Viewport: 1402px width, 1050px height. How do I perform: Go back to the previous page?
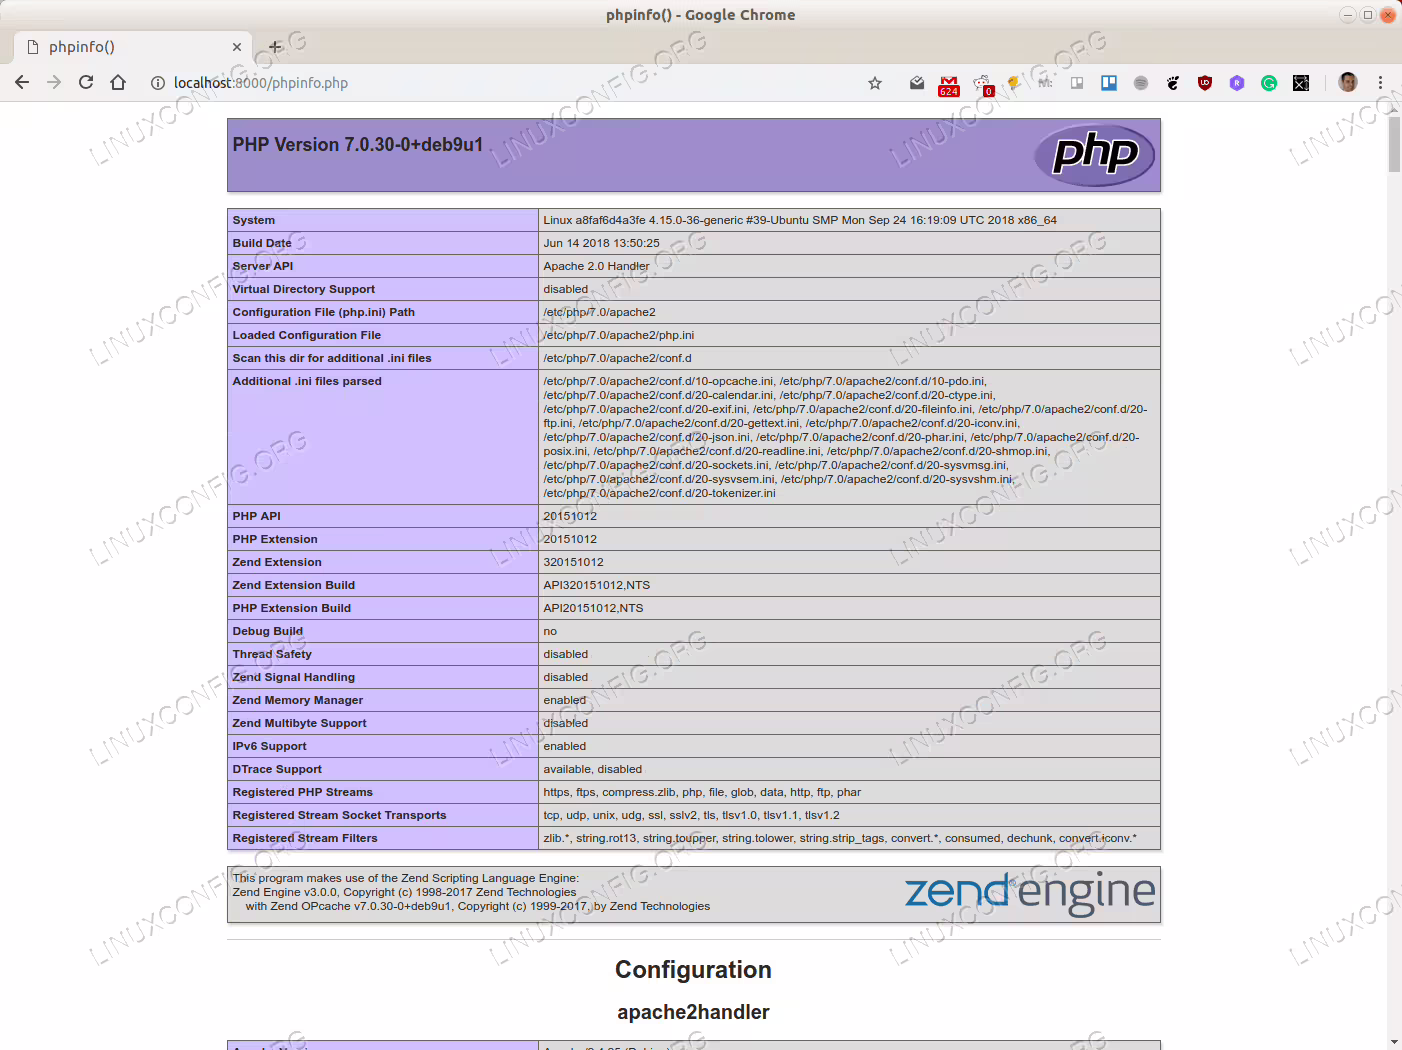tap(22, 82)
